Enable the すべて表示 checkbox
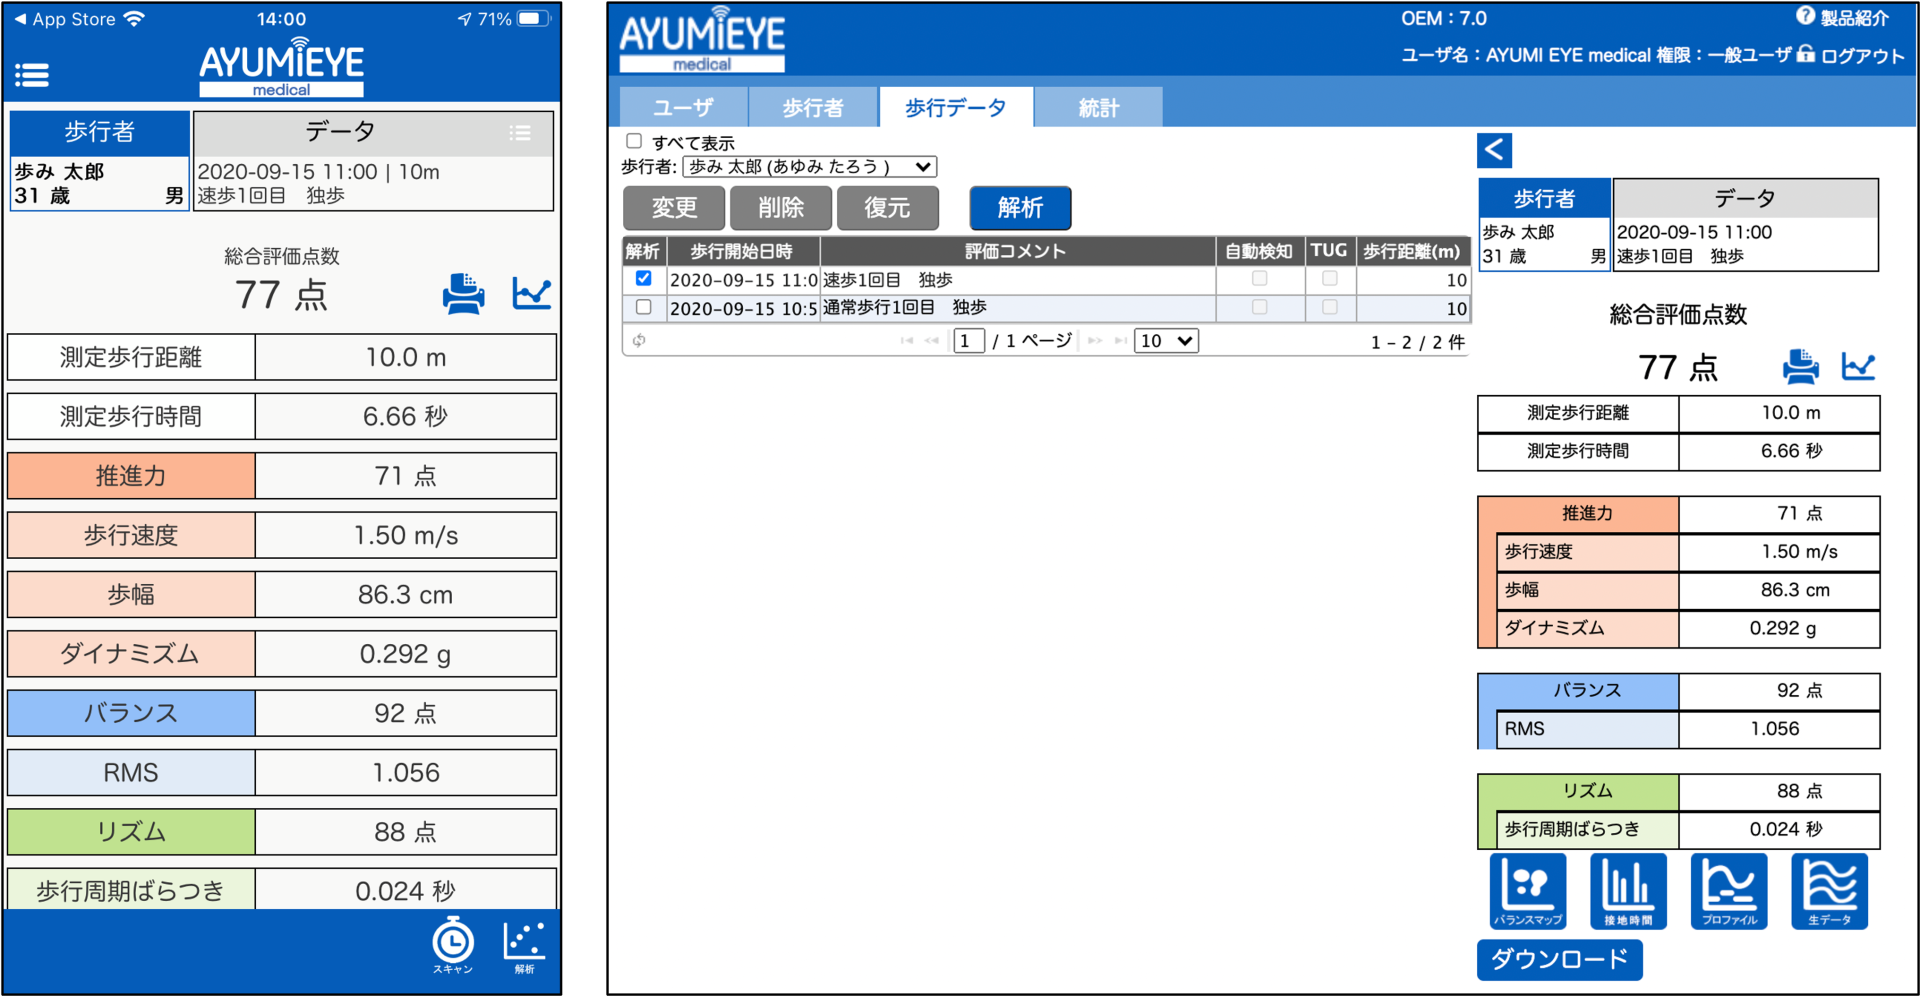This screenshot has height=996, width=1920. (634, 141)
